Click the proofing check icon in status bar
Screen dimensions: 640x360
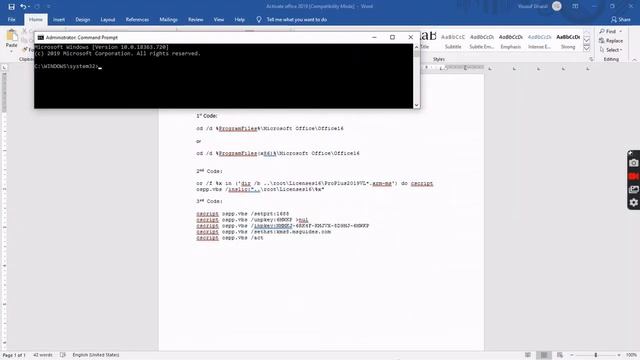[x=62, y=355]
